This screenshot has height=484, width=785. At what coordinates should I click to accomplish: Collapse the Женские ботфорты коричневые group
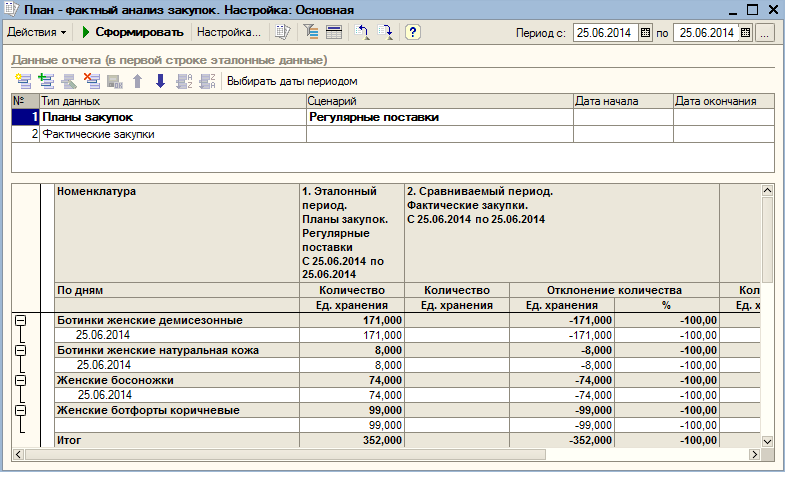pos(21,410)
